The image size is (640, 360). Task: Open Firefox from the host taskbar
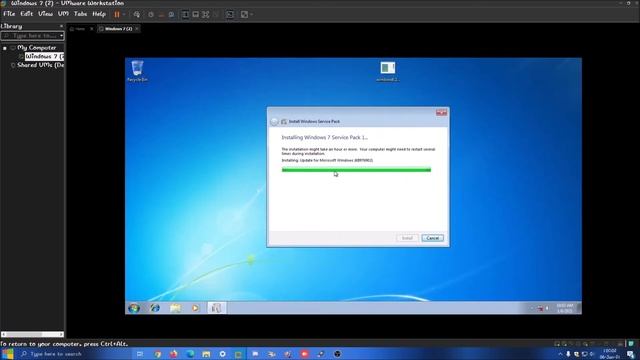point(173,354)
